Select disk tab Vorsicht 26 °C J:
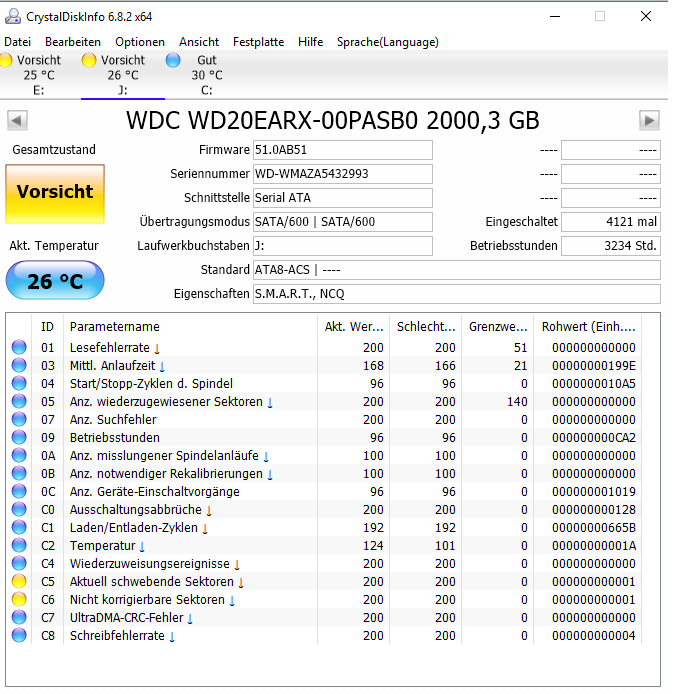Viewport: 700px width, 694px height. [x=123, y=75]
